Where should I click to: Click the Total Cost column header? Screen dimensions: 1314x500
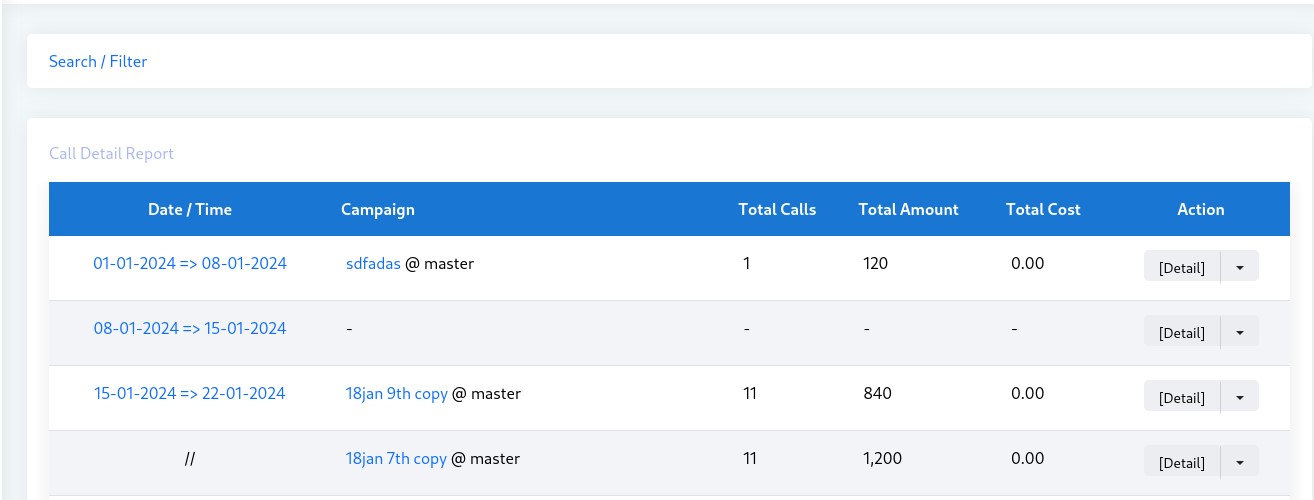pos(1043,209)
